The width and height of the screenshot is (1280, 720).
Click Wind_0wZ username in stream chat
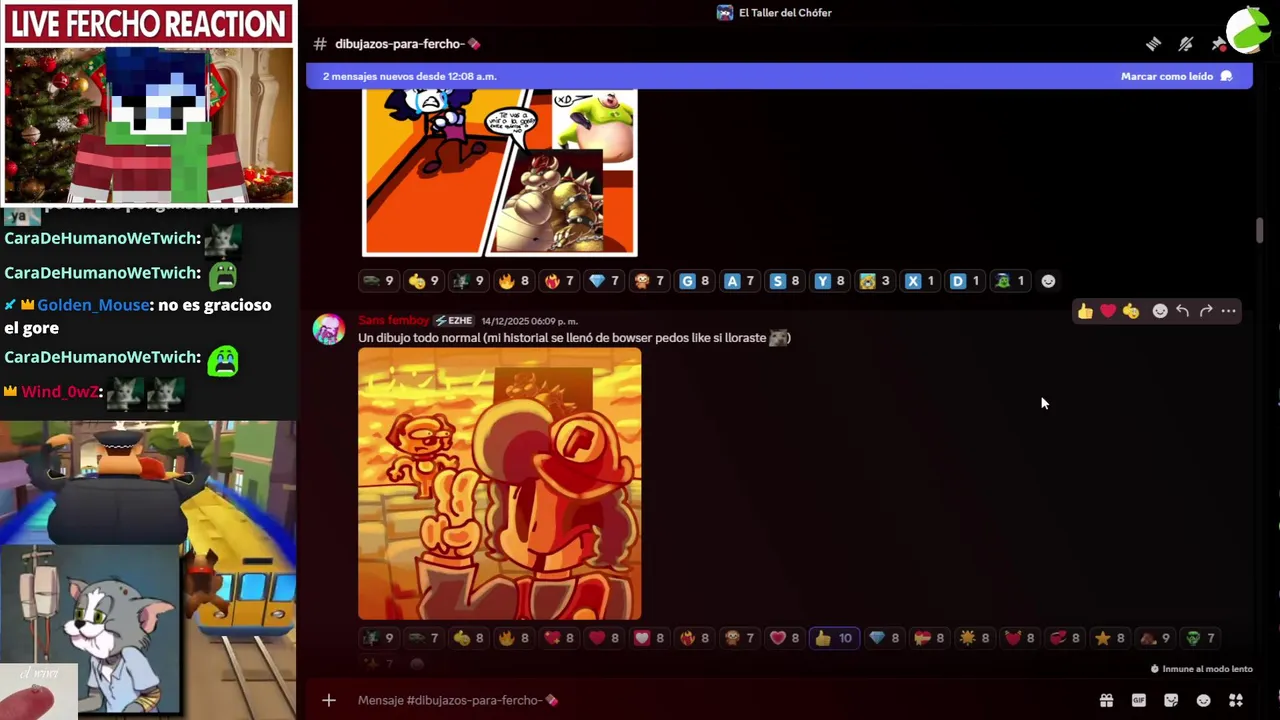(61, 392)
